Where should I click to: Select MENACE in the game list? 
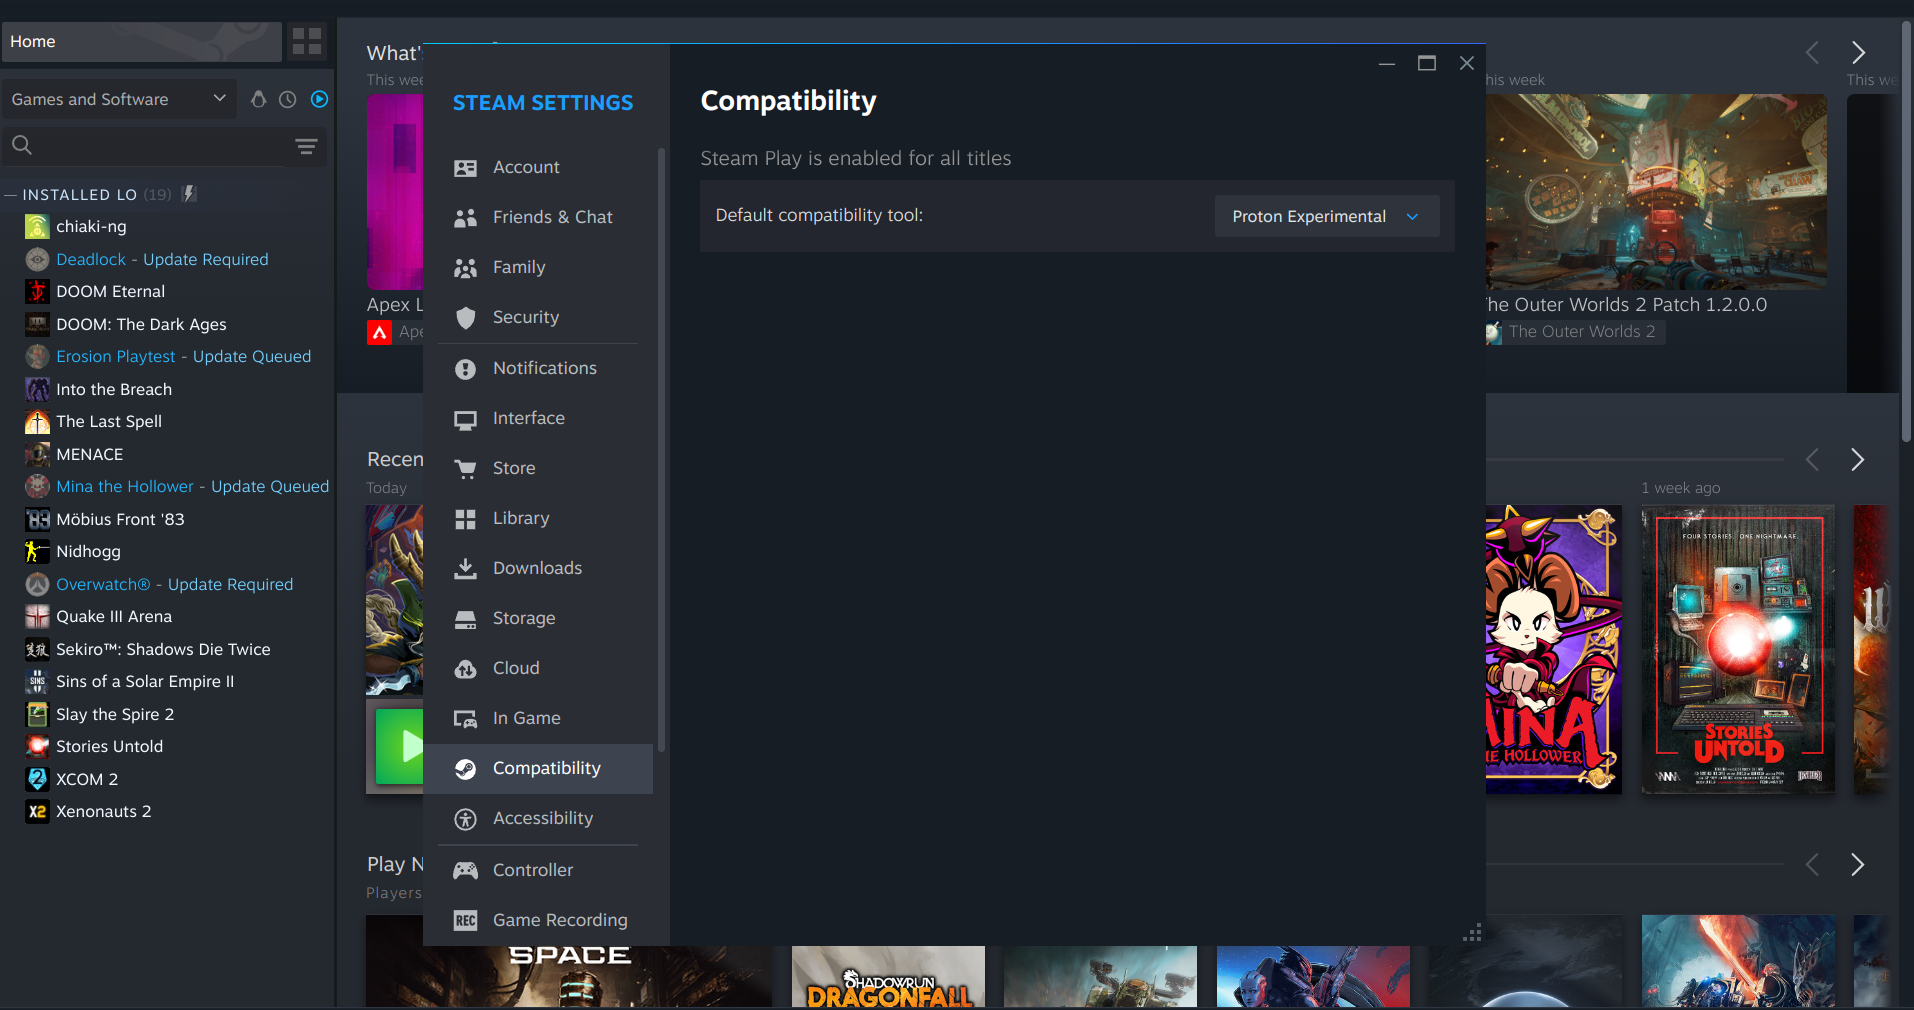pos(89,455)
